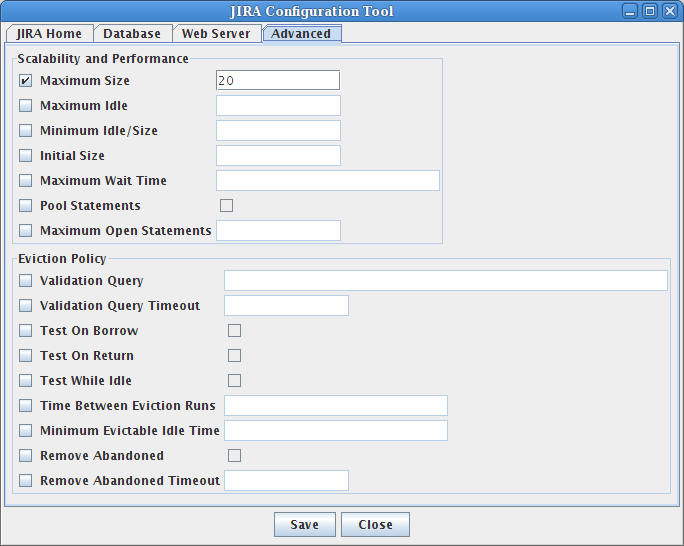Click the Initial Size label text
This screenshot has width=684, height=546.
coord(72,156)
